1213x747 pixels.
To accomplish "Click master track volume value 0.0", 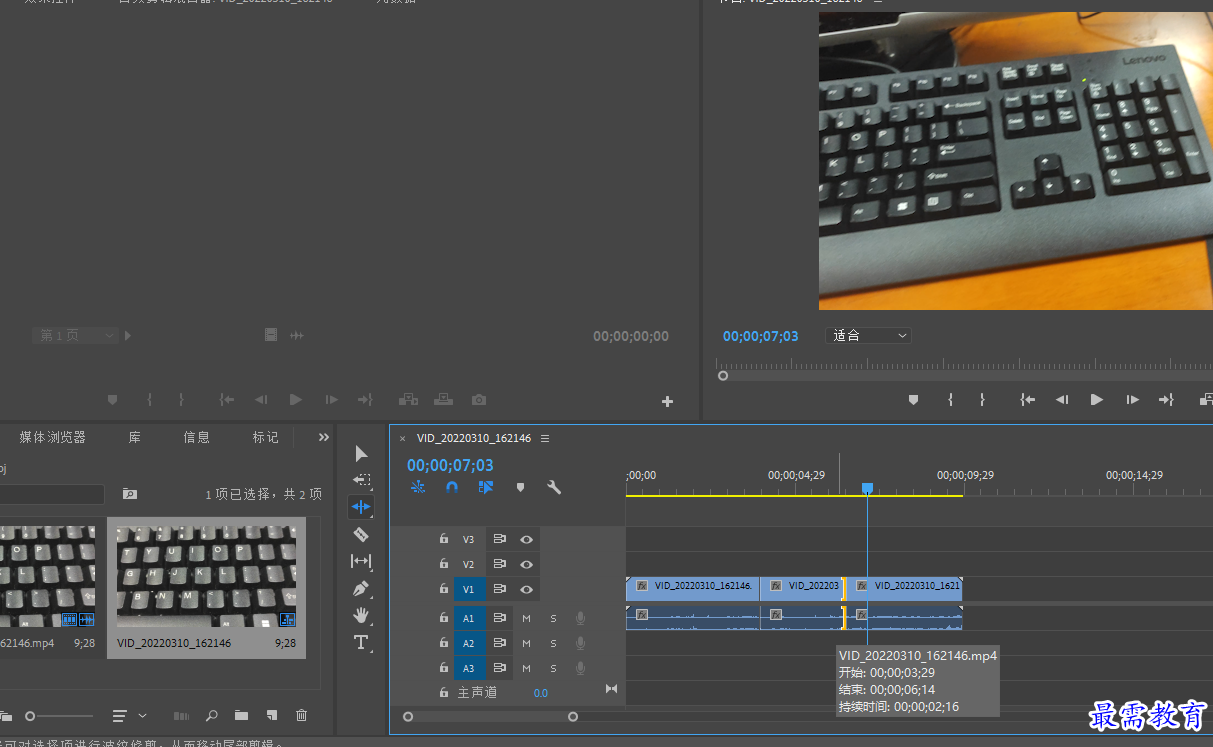I will 540,693.
